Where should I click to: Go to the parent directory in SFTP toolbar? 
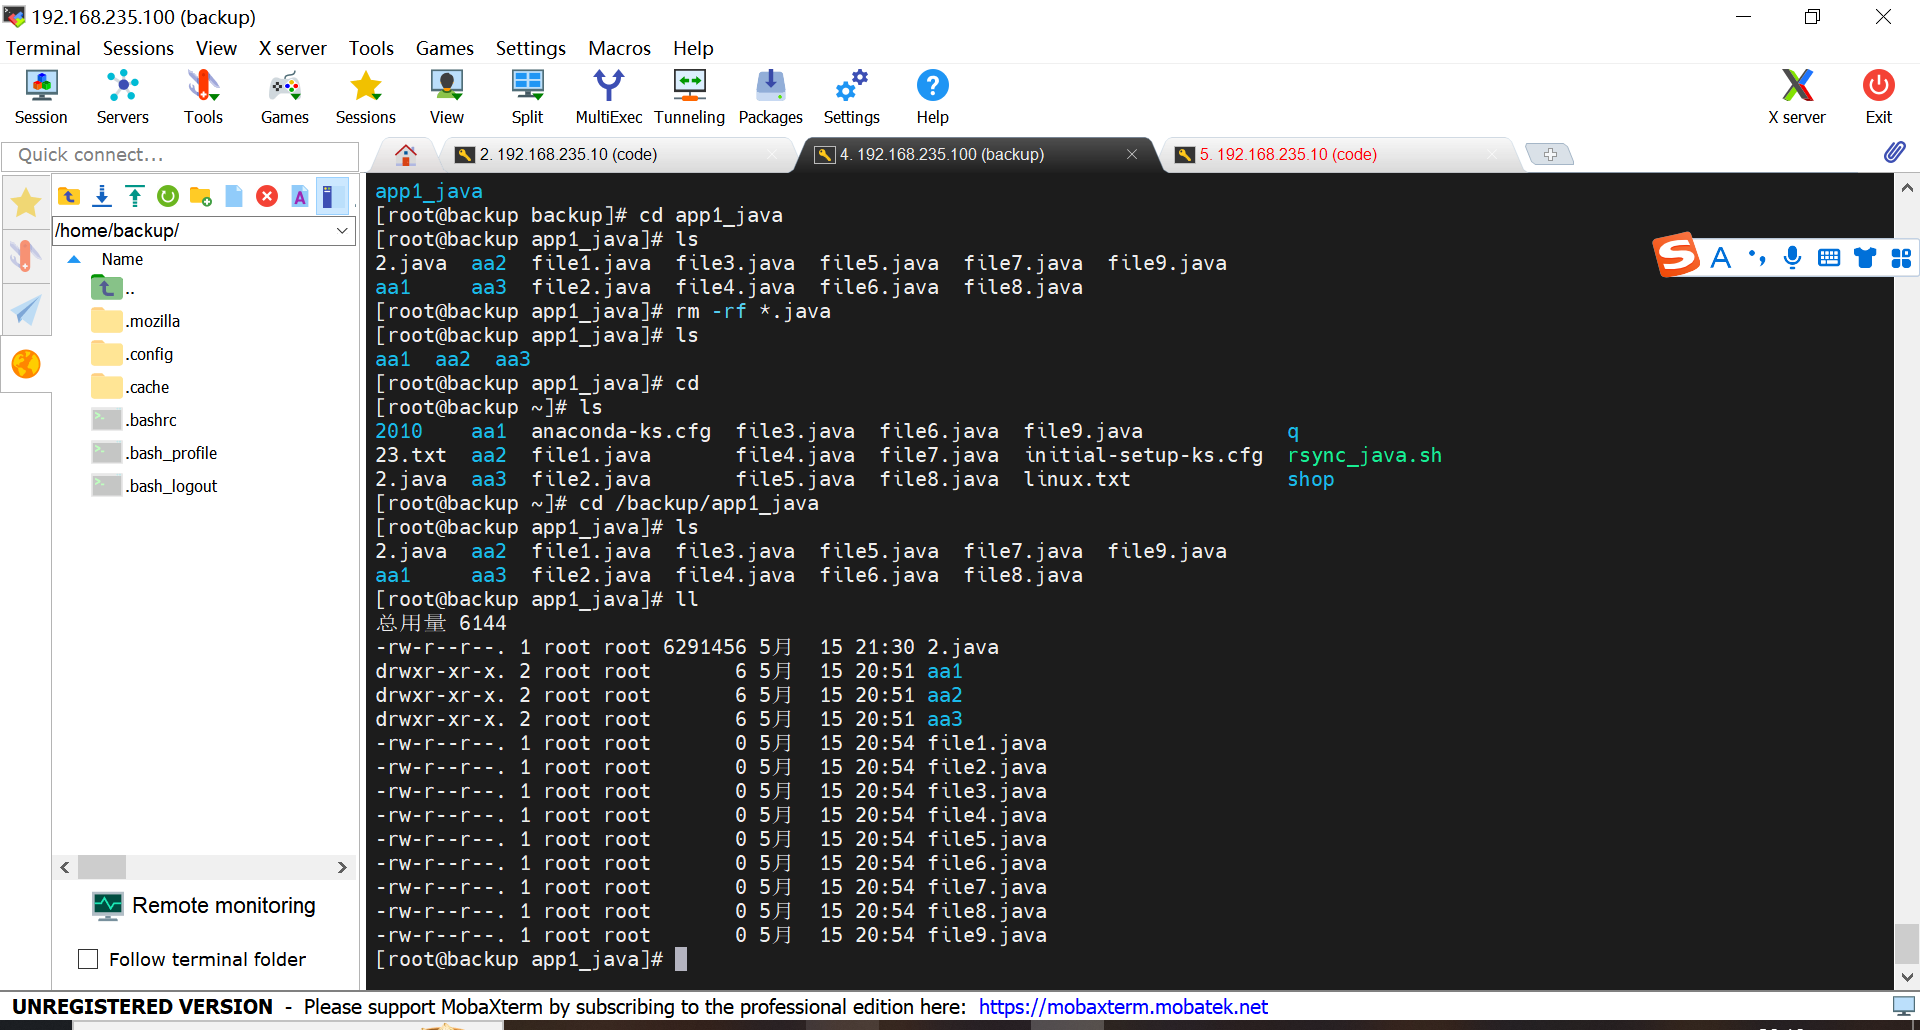[x=69, y=196]
